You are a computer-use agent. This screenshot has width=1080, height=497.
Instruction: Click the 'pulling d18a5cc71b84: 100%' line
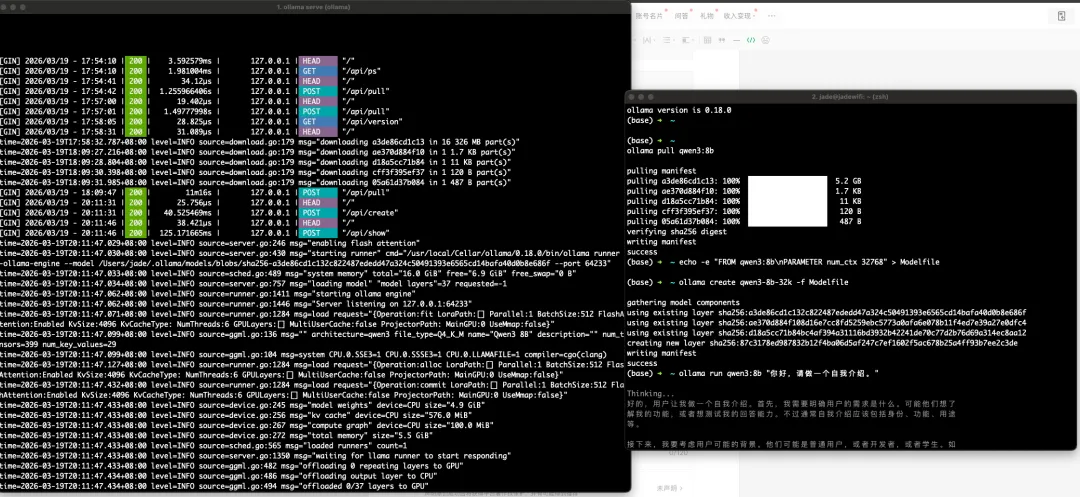683,202
